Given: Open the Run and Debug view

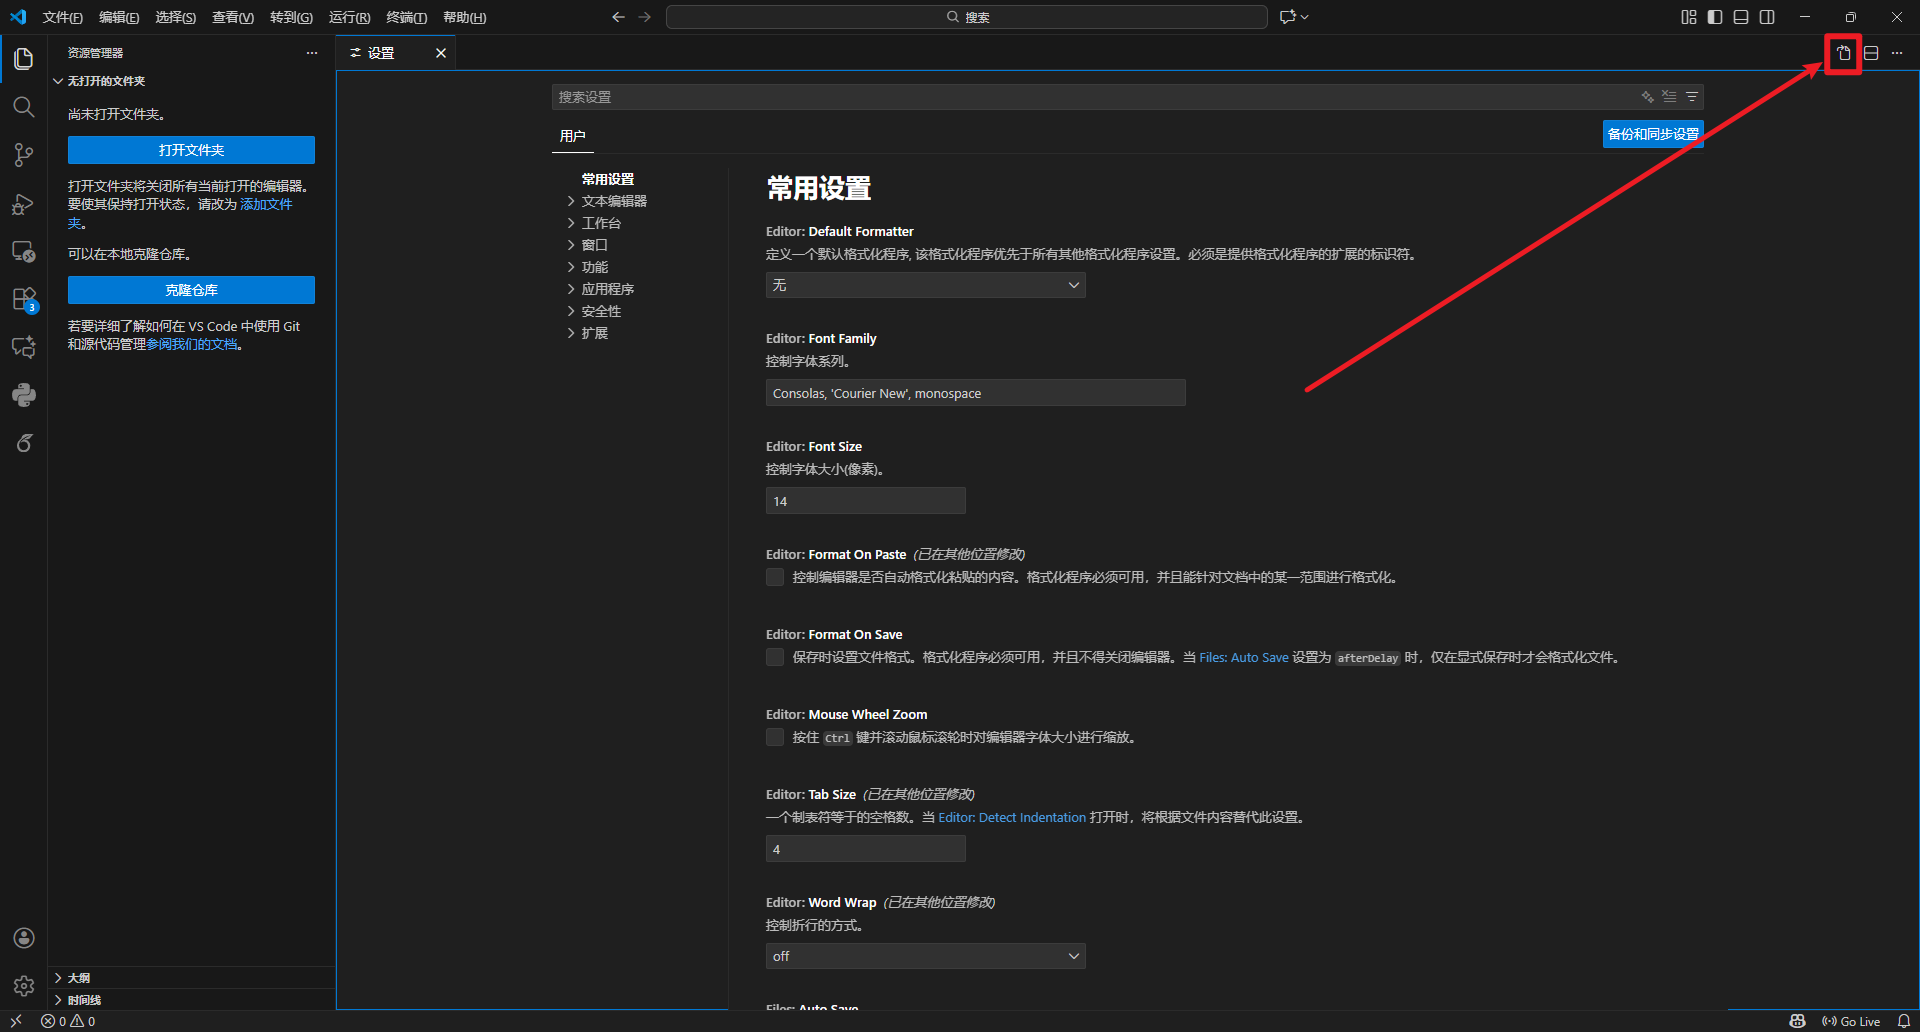Looking at the screenshot, I should tap(23, 204).
